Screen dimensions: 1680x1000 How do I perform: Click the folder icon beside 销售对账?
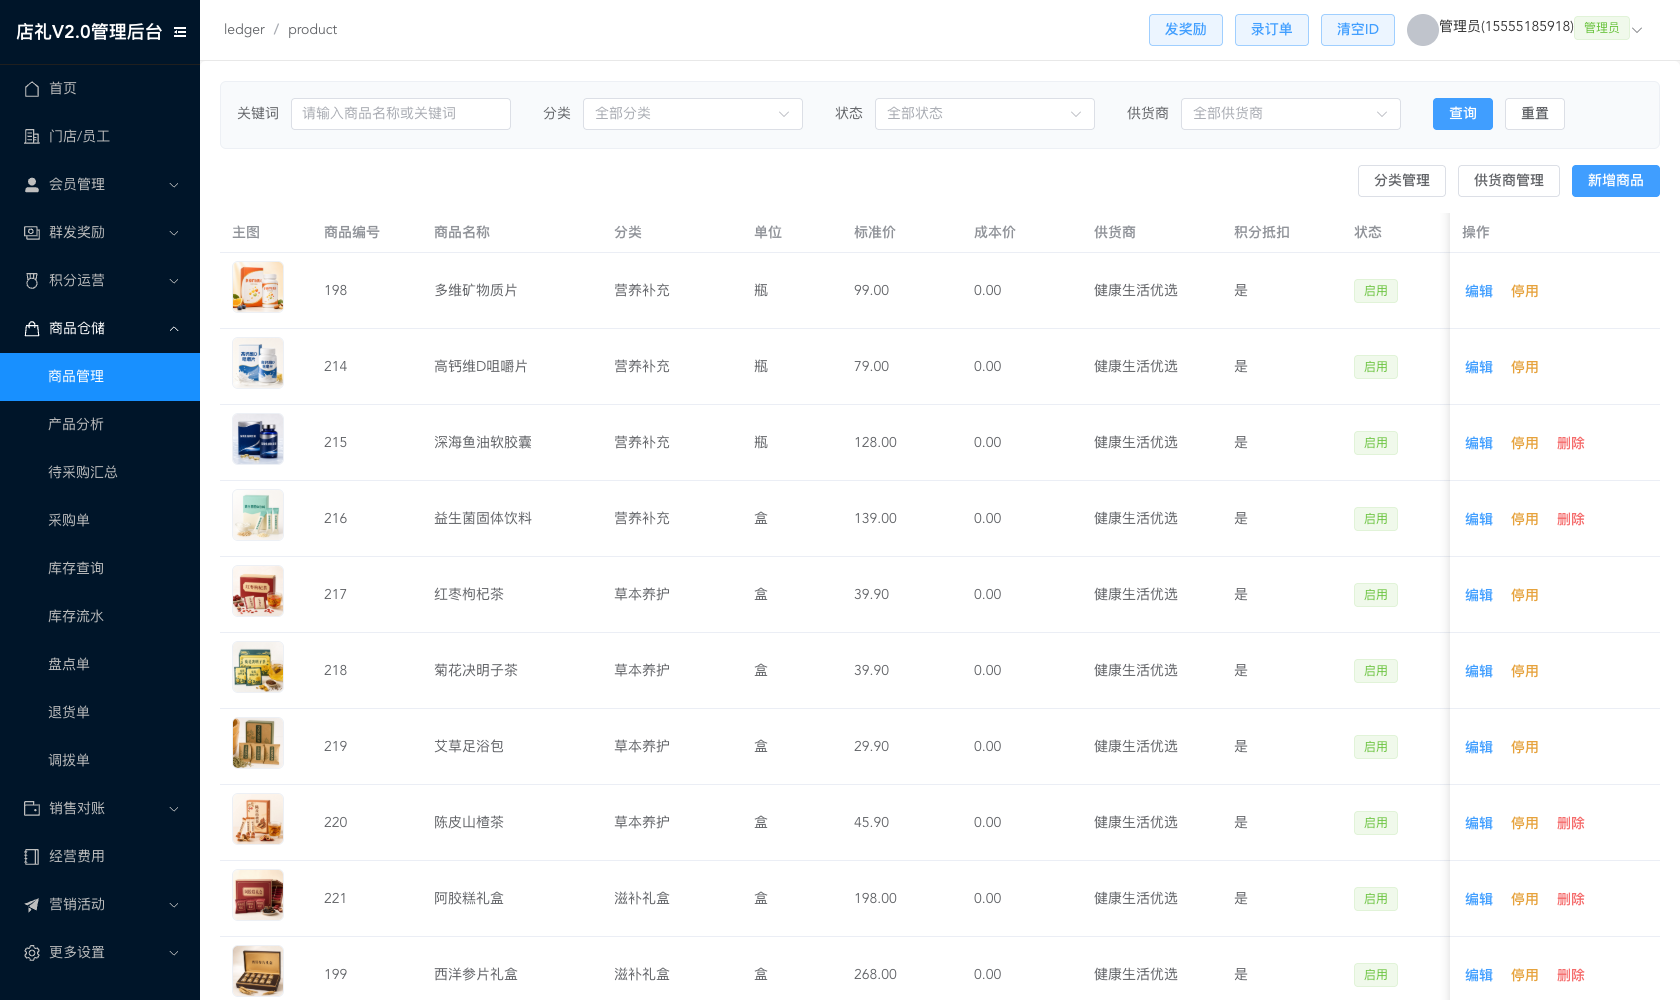tap(32, 808)
